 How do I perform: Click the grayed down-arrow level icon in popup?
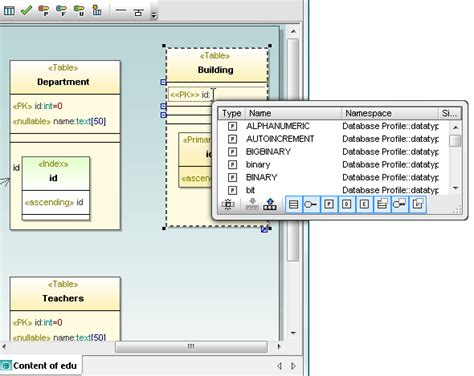click(252, 204)
